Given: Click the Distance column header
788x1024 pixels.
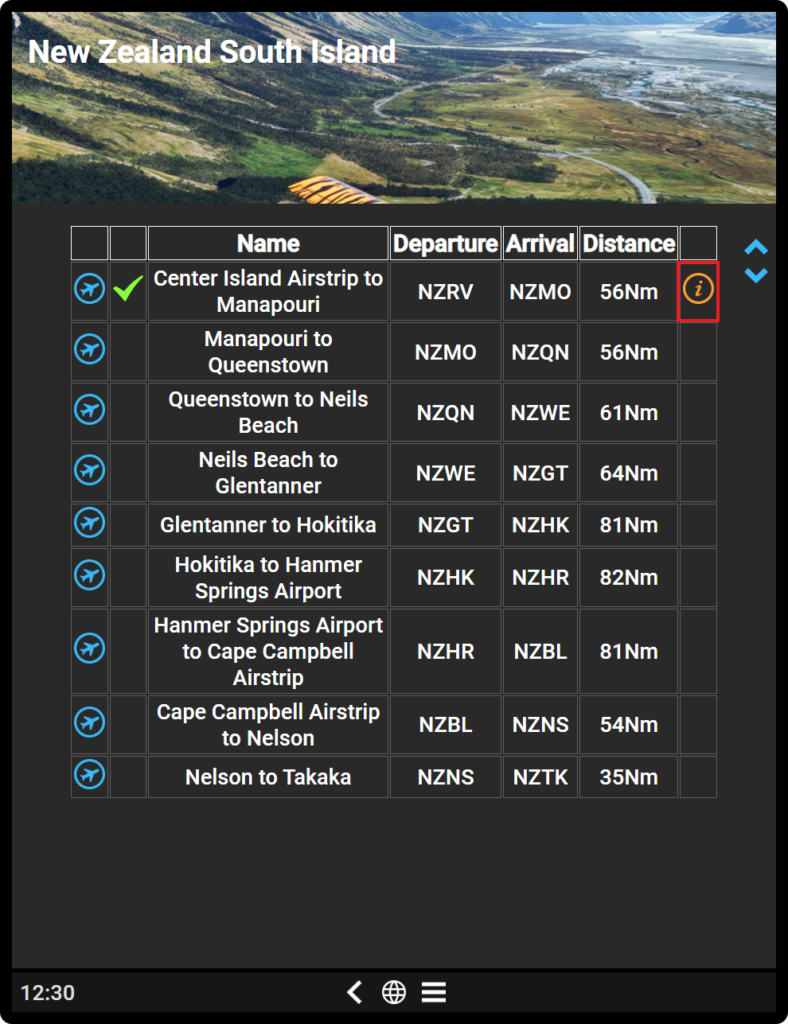Looking at the screenshot, I should [x=629, y=244].
